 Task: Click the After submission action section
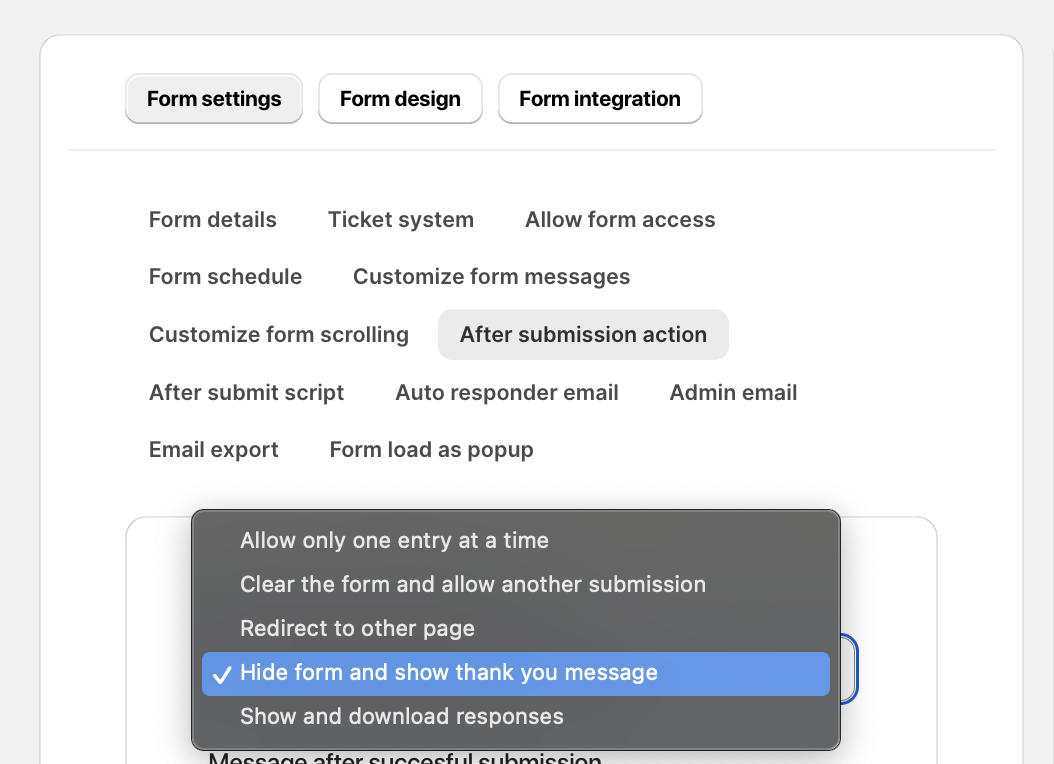(583, 335)
